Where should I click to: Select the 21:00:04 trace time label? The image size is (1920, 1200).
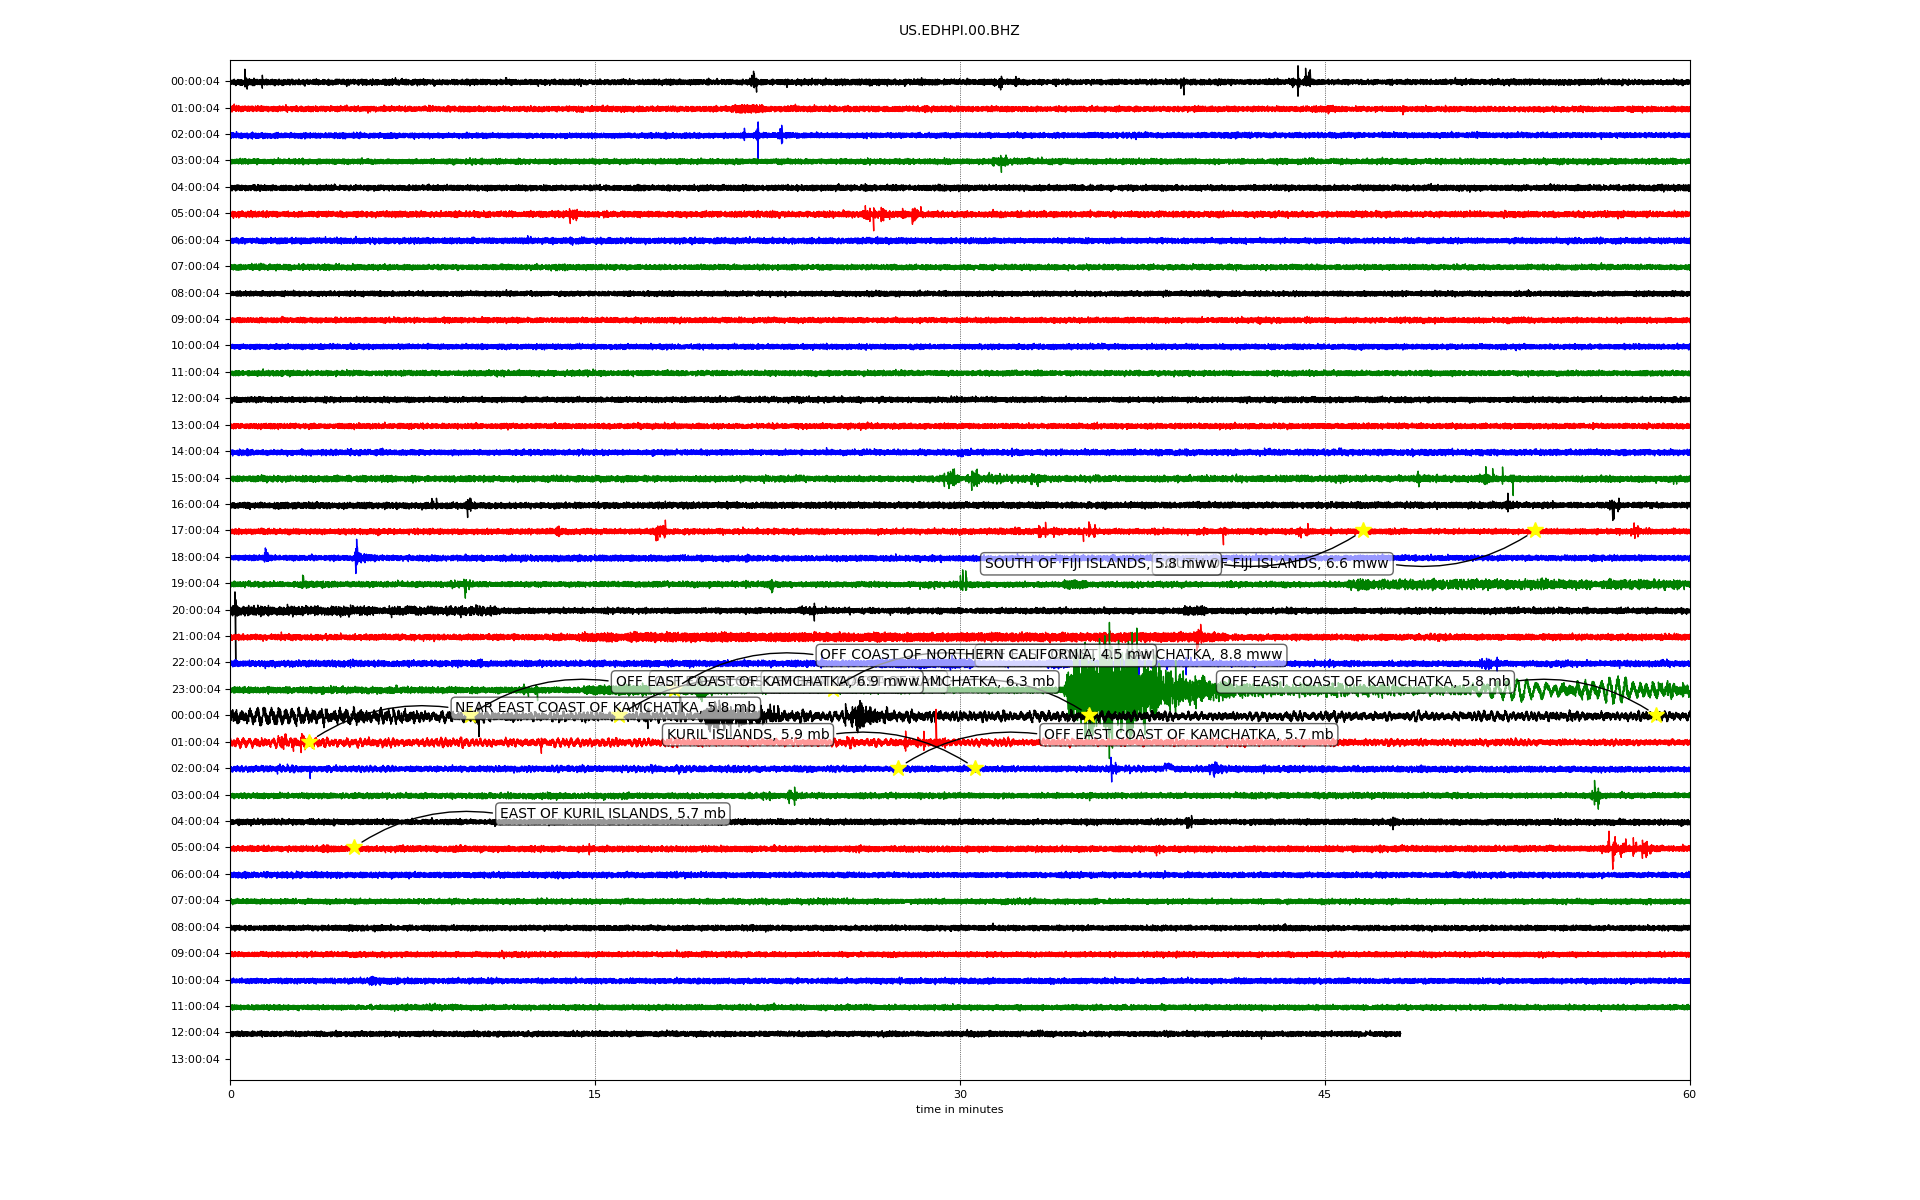tap(195, 637)
